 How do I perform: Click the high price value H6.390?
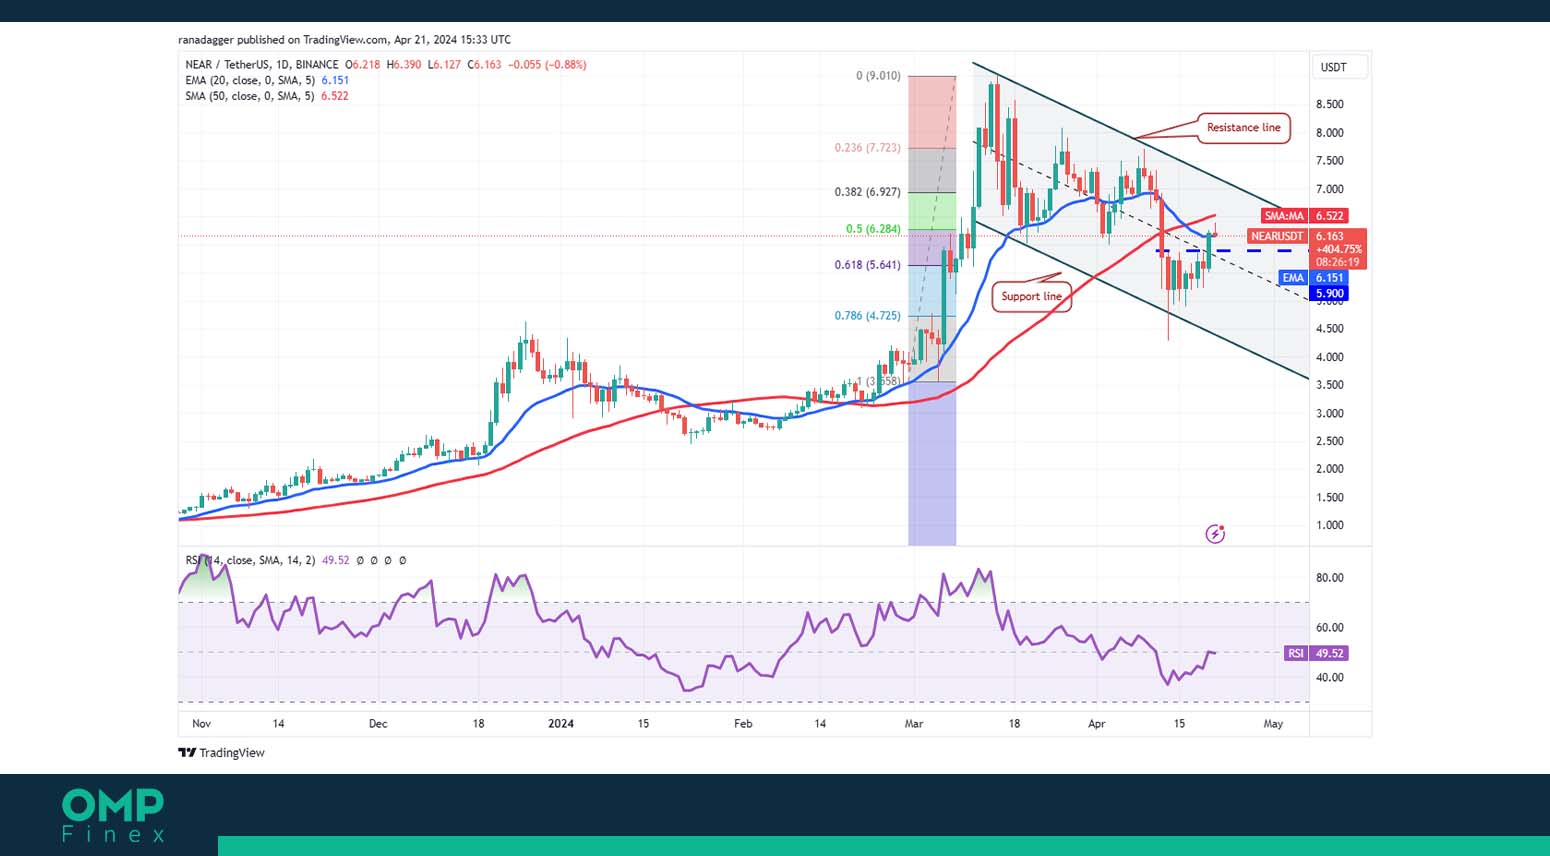click(x=404, y=65)
